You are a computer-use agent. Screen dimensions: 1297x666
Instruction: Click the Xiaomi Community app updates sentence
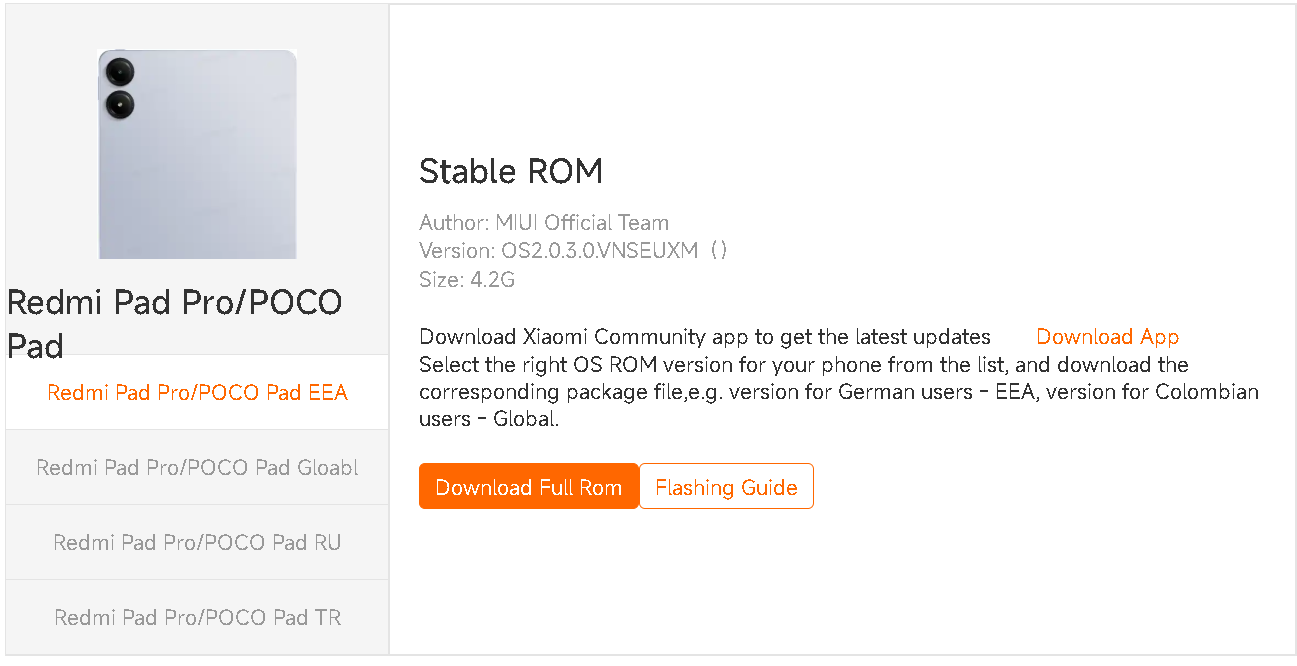coord(704,337)
